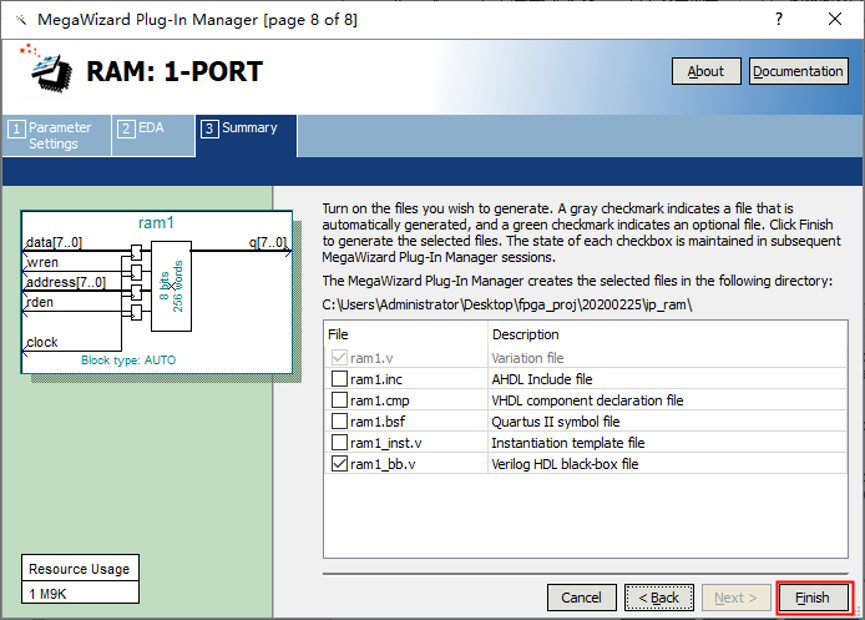The image size is (865, 620).
Task: Uncheck the ram1_bb.v black-box file
Action: (340, 464)
